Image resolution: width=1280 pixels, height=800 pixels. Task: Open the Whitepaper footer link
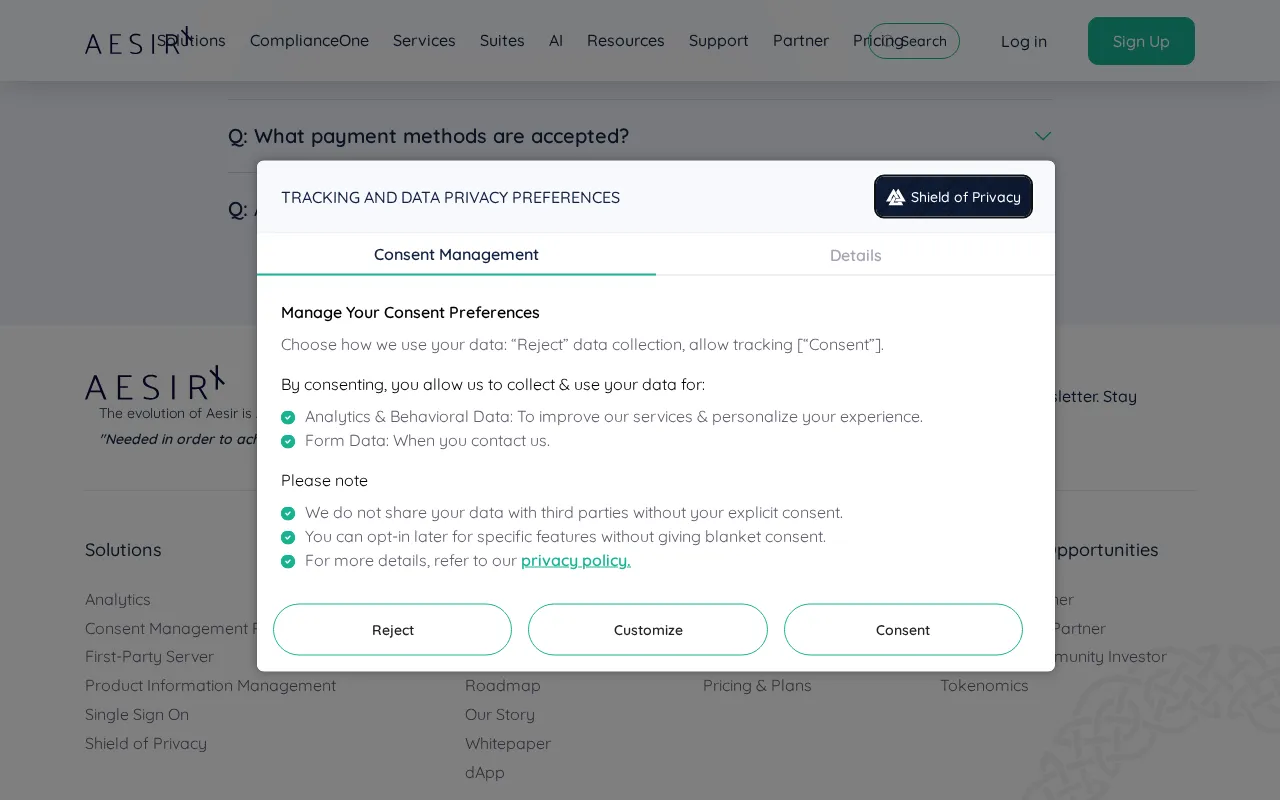pos(508,744)
